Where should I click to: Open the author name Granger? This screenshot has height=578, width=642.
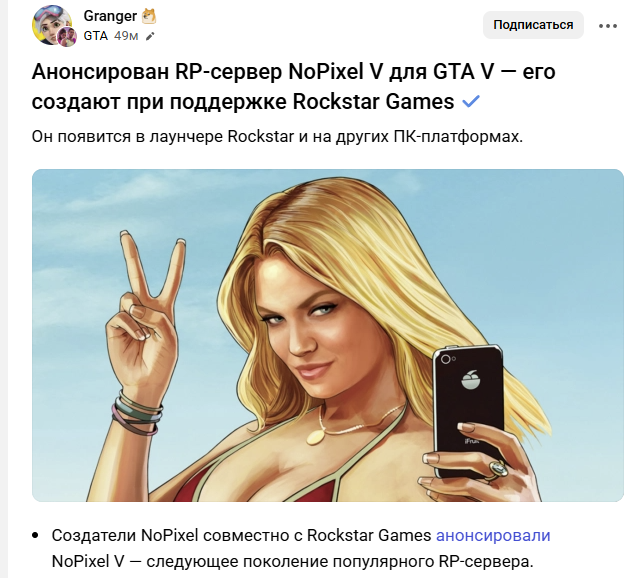[x=110, y=16]
